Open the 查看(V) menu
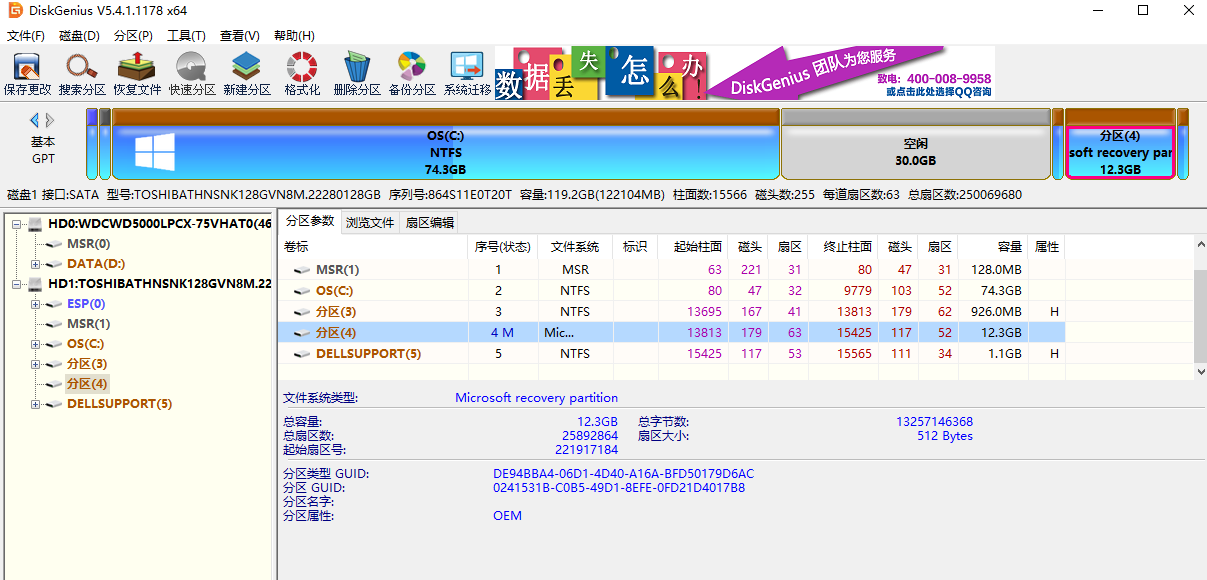1207x580 pixels. [240, 35]
